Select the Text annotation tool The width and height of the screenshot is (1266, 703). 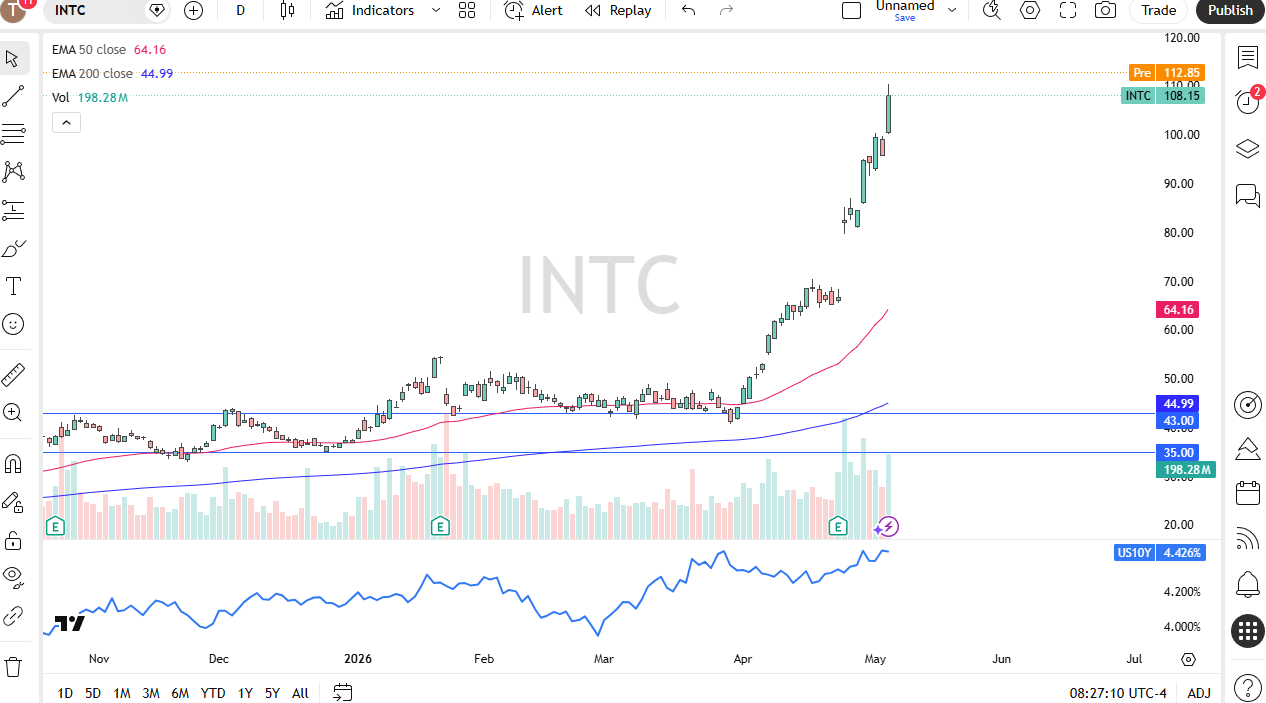[x=13, y=286]
